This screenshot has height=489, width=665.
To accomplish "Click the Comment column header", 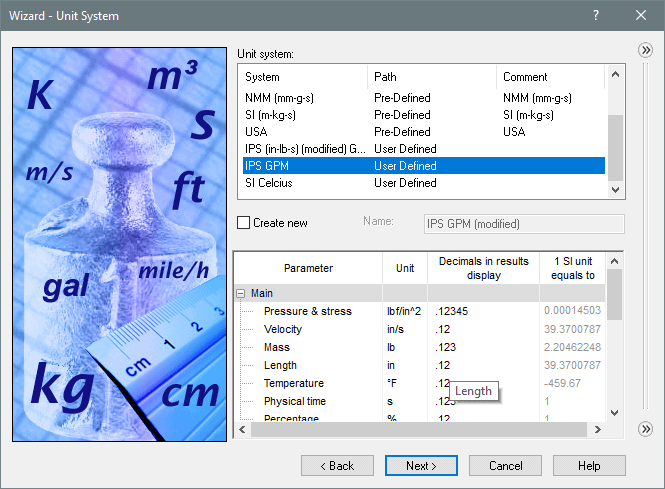I will [550, 77].
